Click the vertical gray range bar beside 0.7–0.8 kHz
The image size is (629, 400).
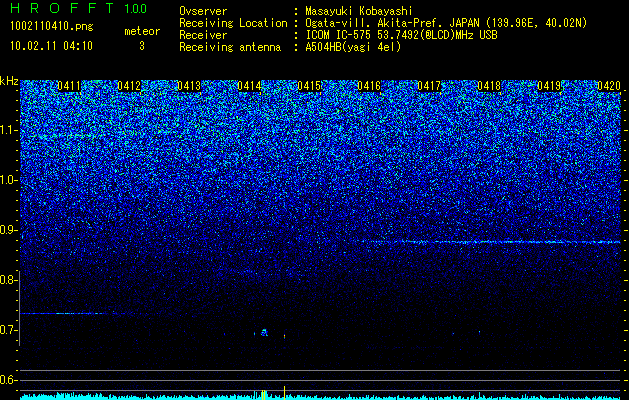pyautogui.click(x=19, y=308)
